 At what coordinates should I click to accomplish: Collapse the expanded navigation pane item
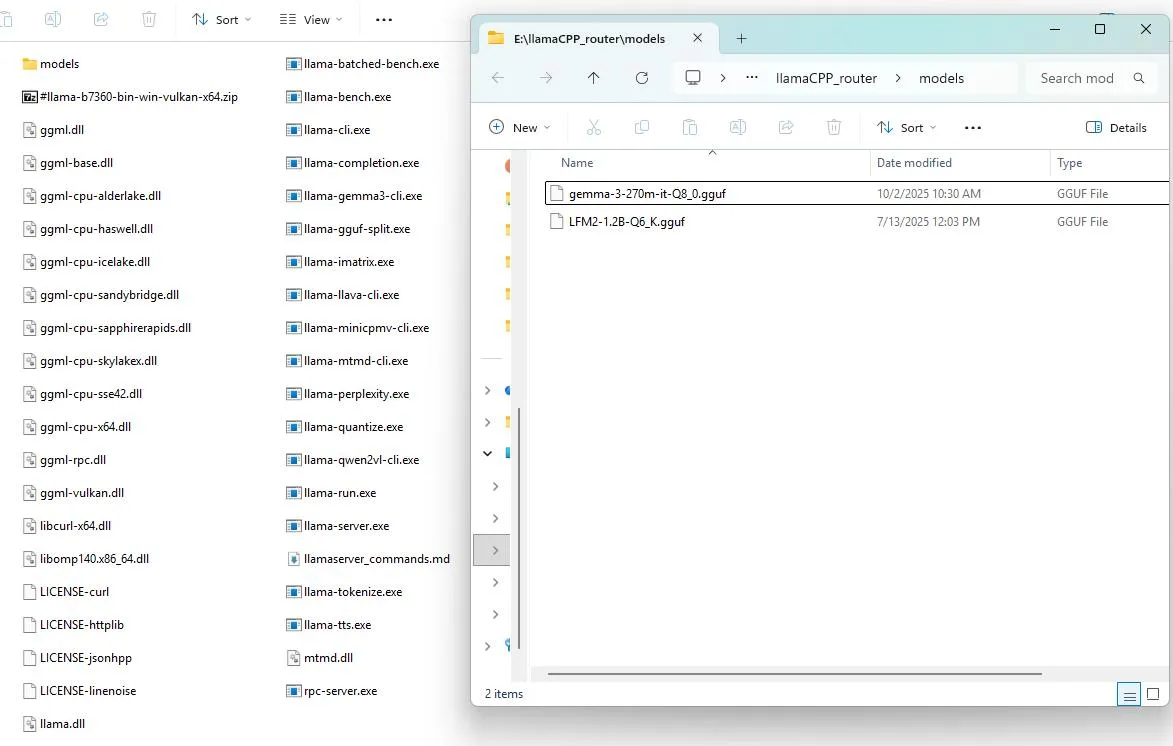(x=488, y=453)
